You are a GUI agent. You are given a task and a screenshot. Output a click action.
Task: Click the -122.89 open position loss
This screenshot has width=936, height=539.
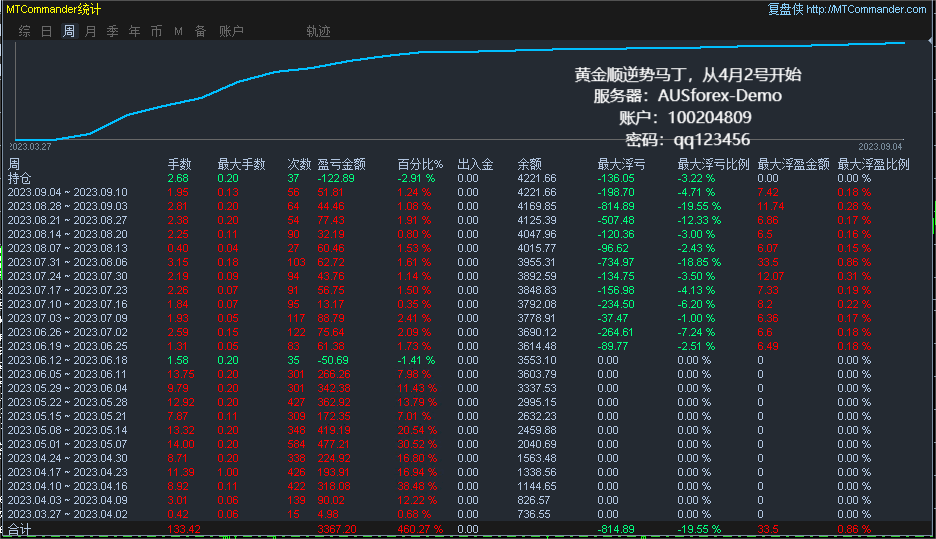(335, 178)
